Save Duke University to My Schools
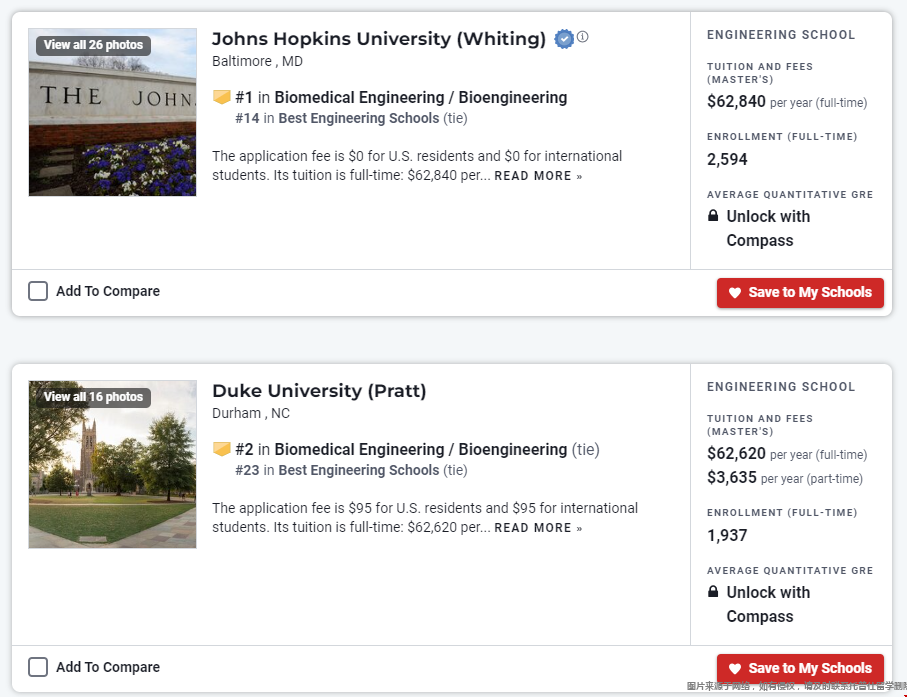 coord(800,669)
